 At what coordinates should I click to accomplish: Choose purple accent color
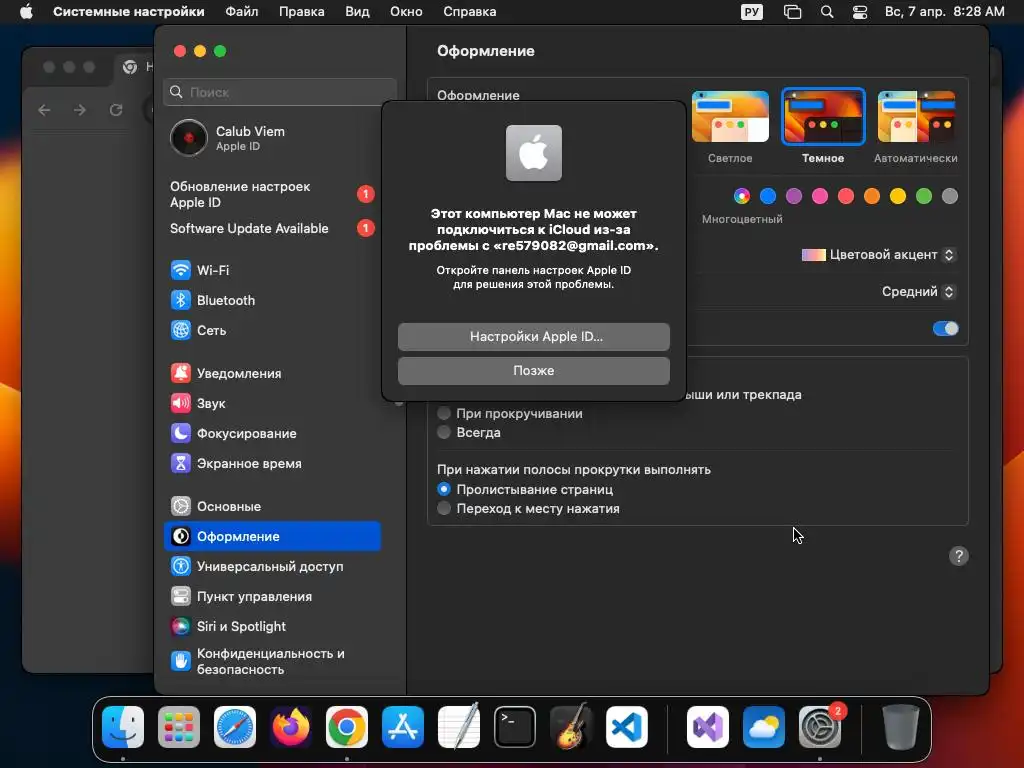pyautogui.click(x=794, y=196)
